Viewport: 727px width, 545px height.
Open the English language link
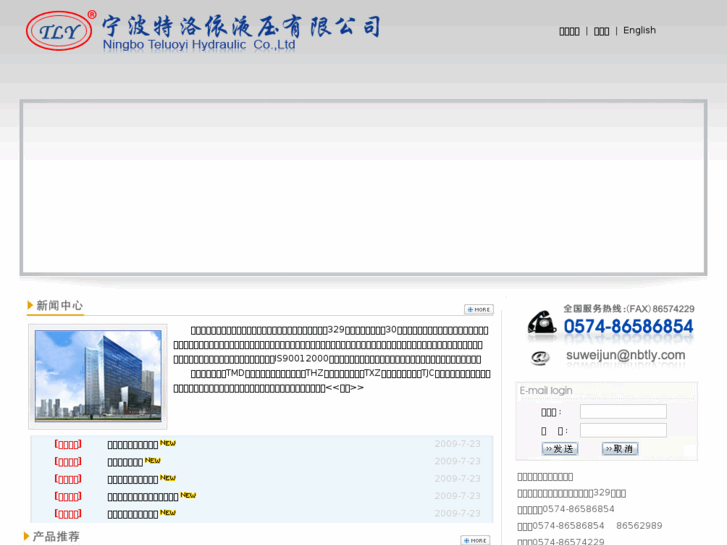(639, 31)
